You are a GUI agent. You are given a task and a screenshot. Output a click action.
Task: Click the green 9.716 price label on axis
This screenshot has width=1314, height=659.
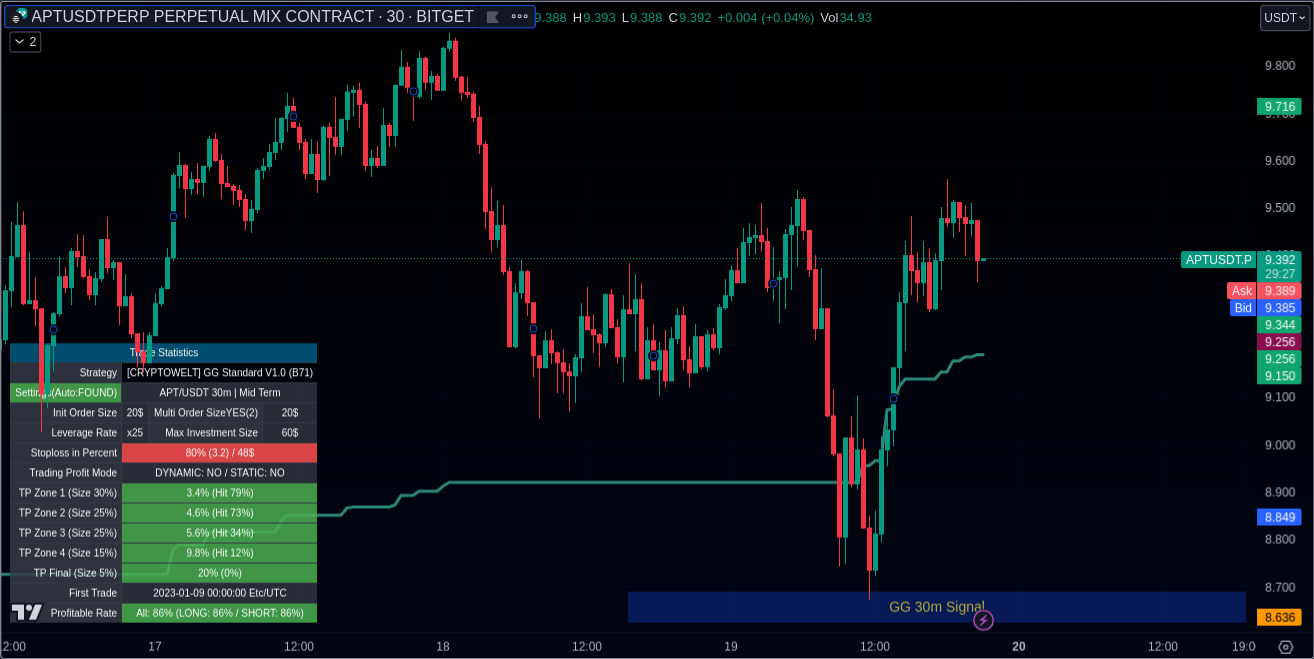1279,106
